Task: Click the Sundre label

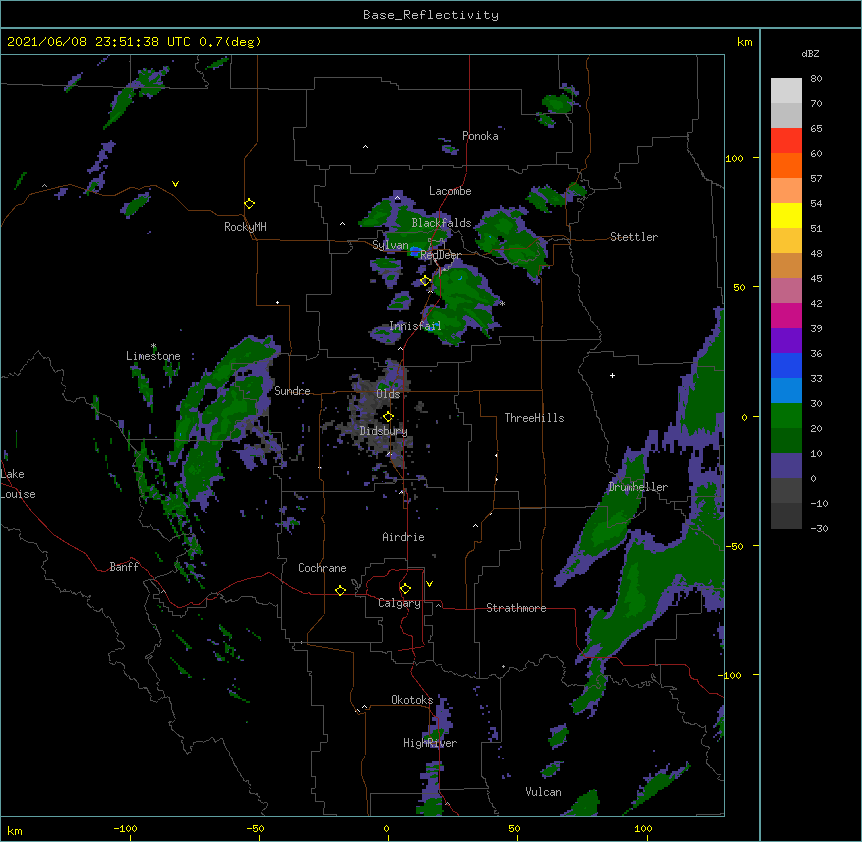Action: [292, 391]
